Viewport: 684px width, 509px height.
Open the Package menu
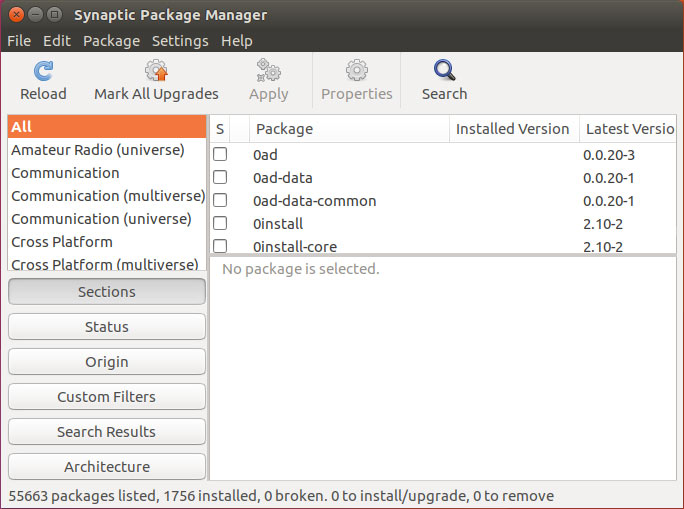click(x=112, y=41)
